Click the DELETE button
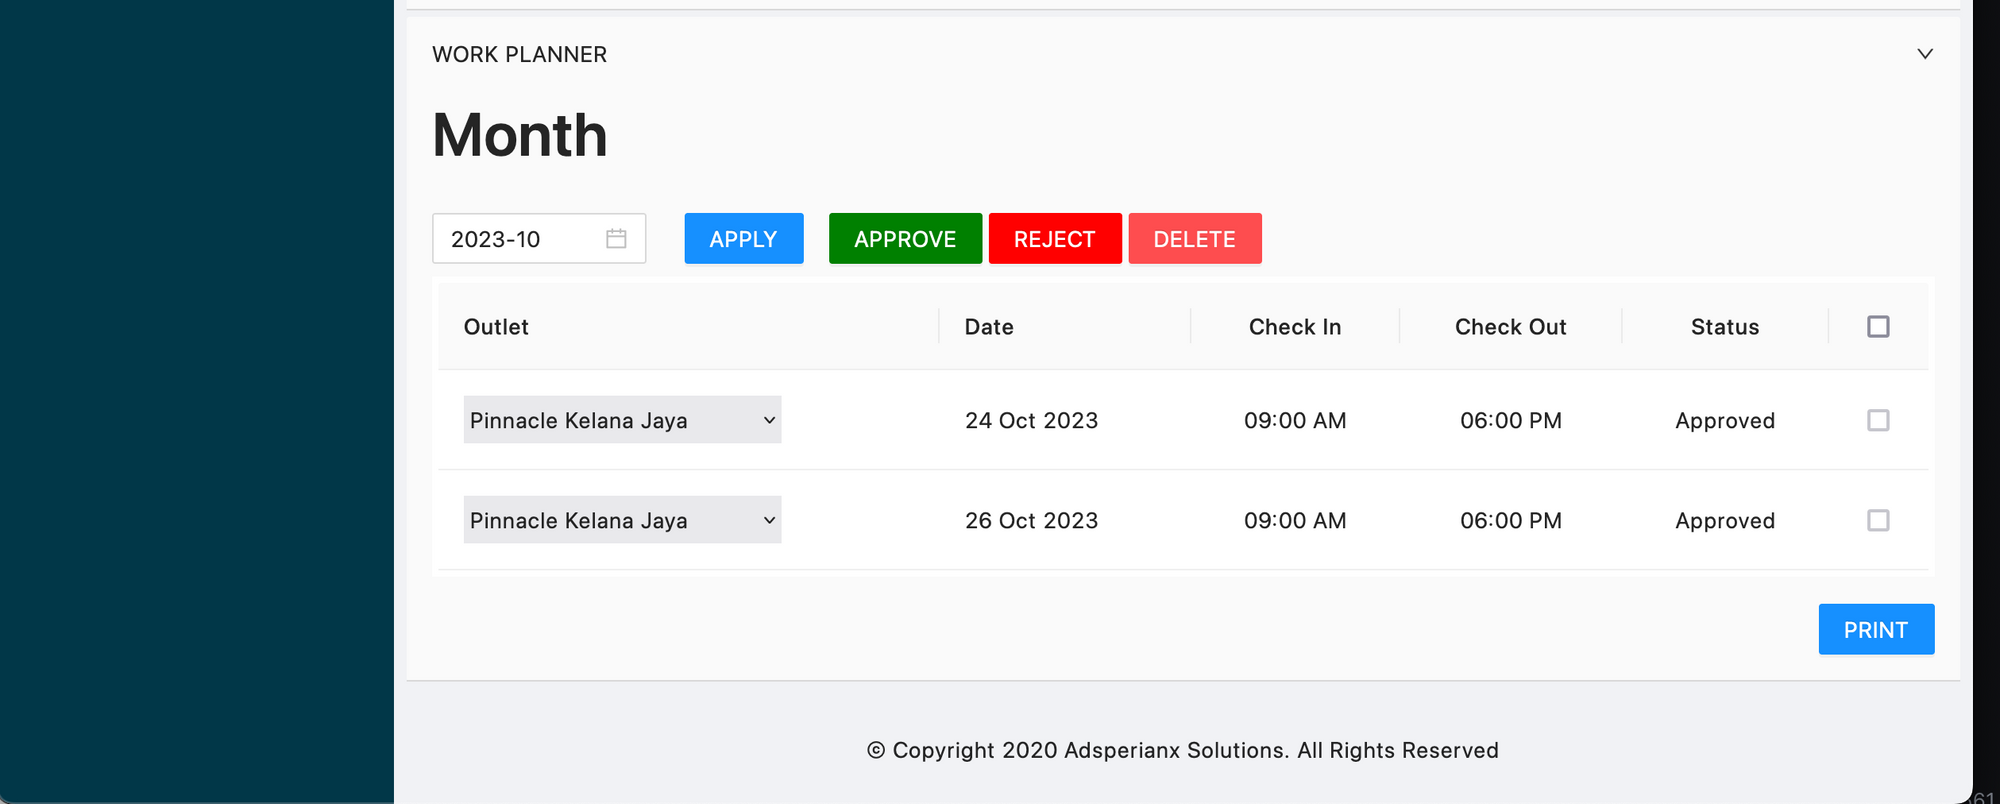Screen dimensions: 2000x804 tap(1194, 239)
